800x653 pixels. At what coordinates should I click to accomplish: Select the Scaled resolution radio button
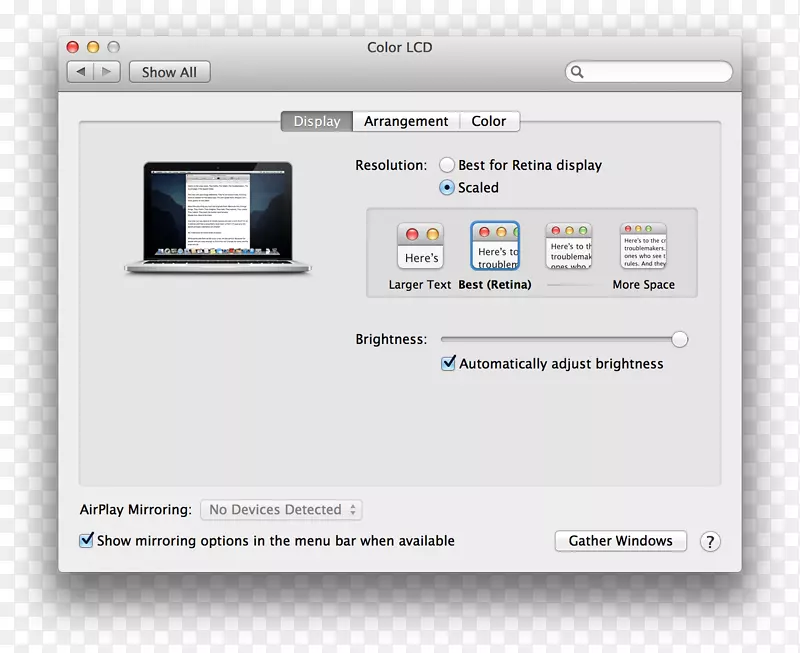(448, 187)
